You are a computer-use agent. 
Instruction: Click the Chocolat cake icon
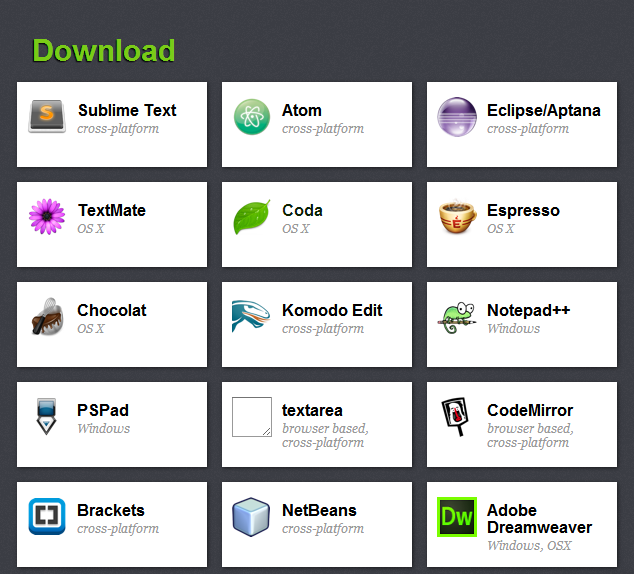coord(47,317)
